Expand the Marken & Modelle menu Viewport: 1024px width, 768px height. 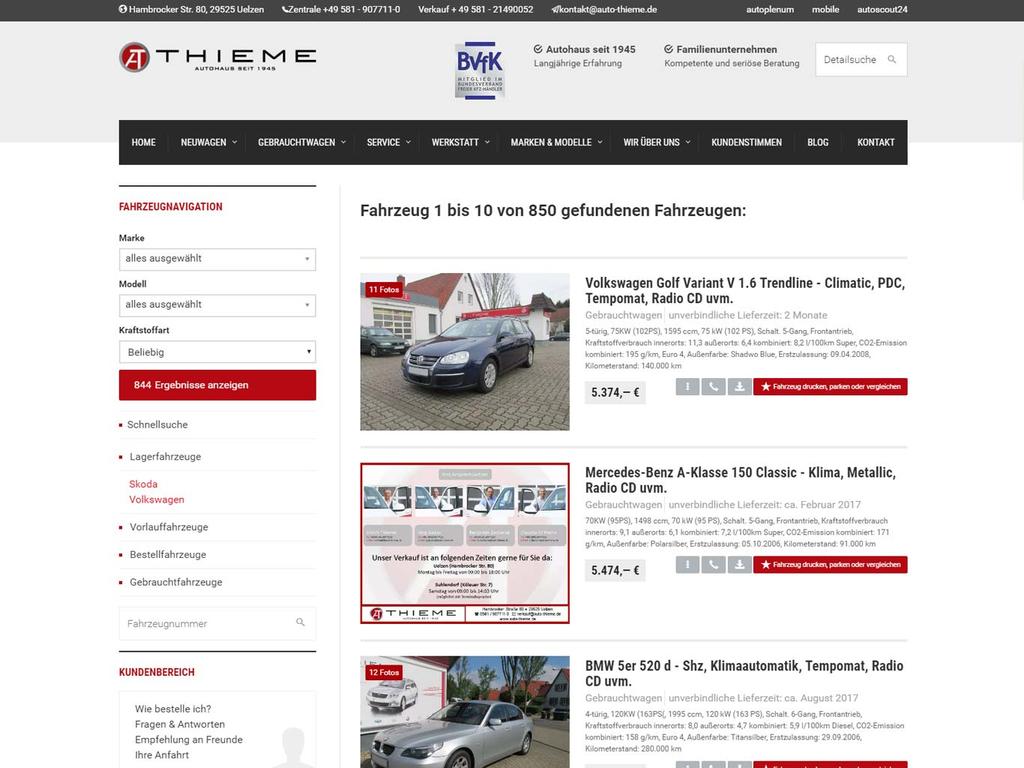point(556,142)
